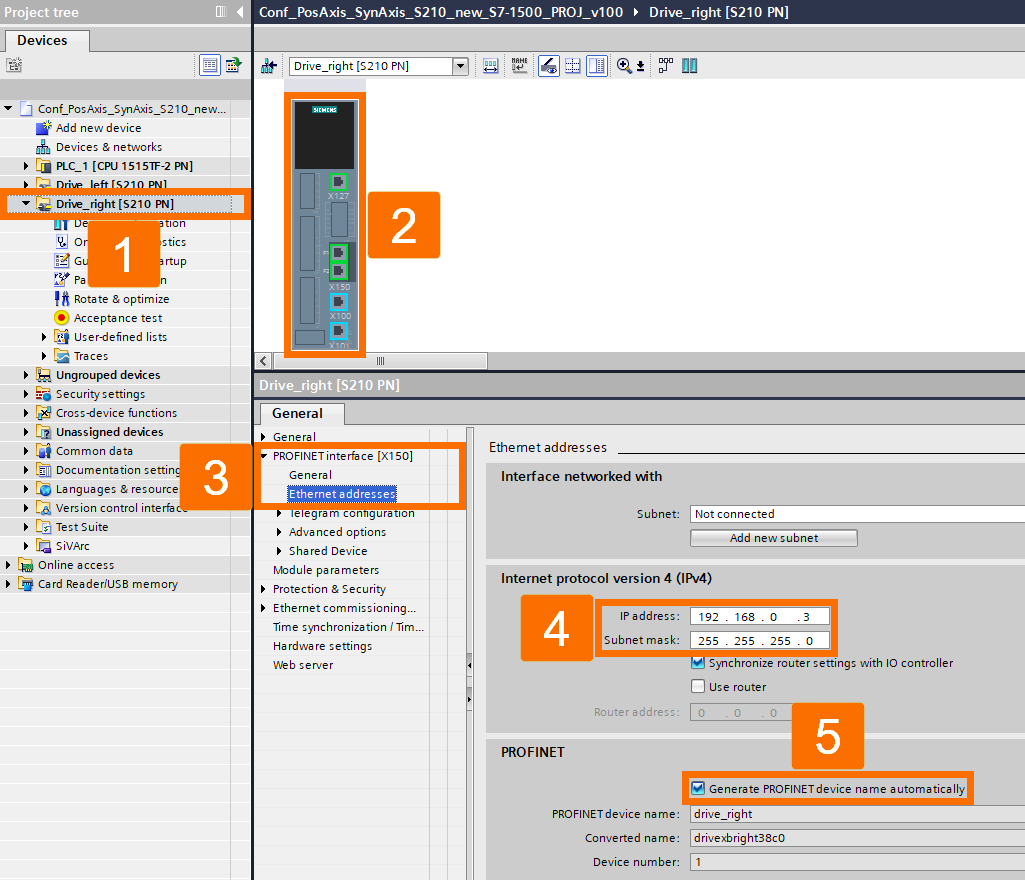The width and height of the screenshot is (1025, 880).
Task: Click the topology tree structure toolbar icon
Action: click(665, 65)
